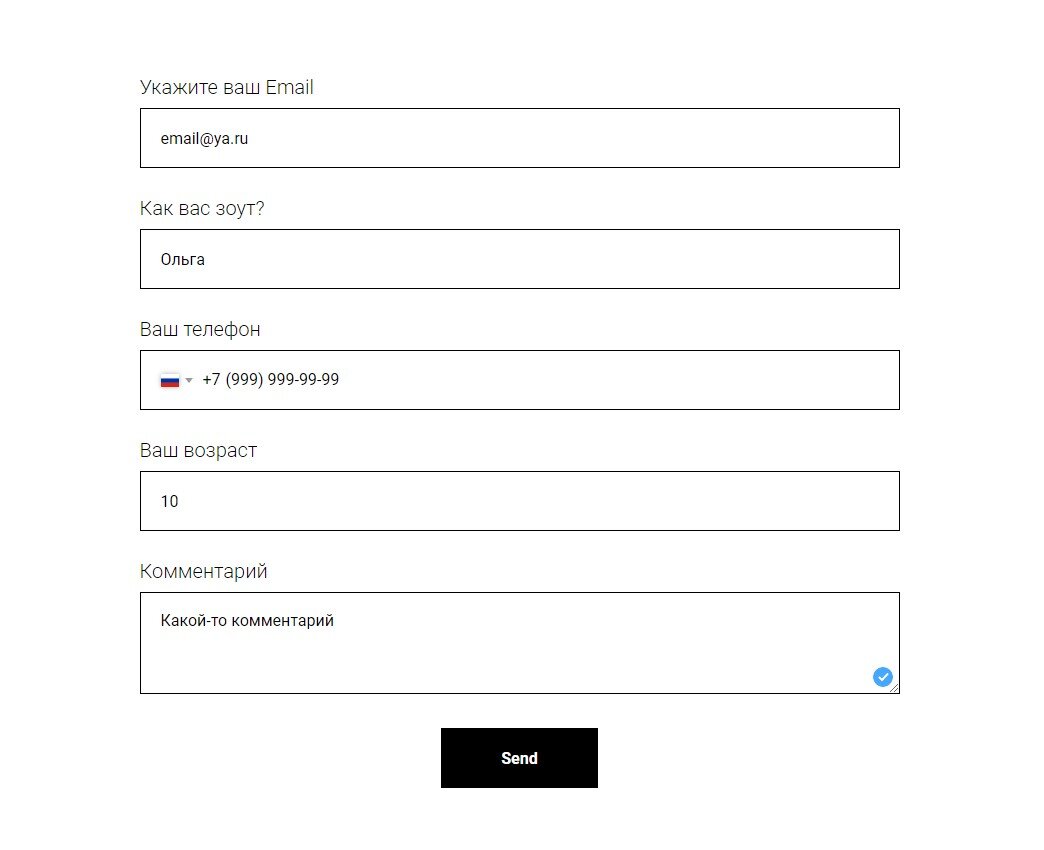Click the 'Комментарий' label

click(x=203, y=572)
